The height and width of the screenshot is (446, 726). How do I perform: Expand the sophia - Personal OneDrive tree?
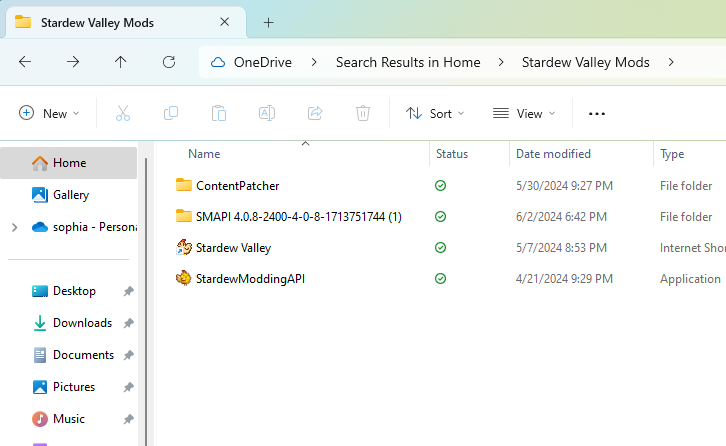click(14, 227)
